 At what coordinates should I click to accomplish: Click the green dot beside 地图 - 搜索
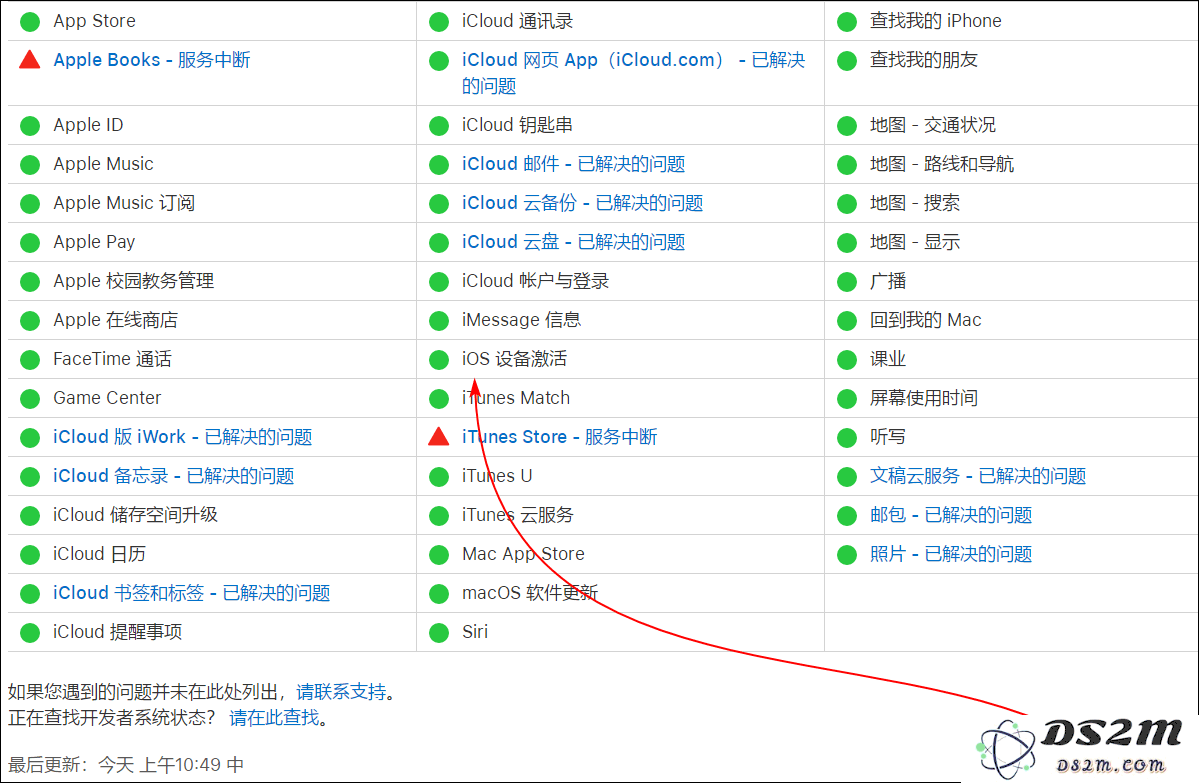point(847,203)
